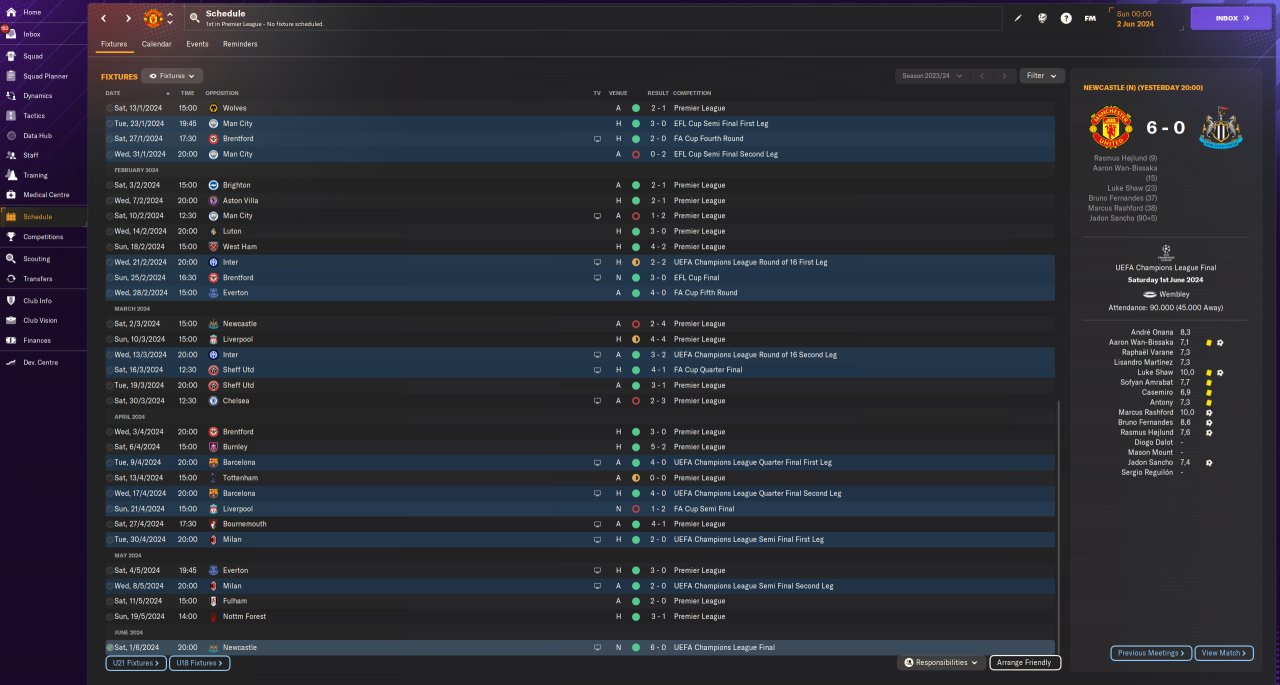The width and height of the screenshot is (1280, 685).
Task: Click the crest icon beside the help icon
Action: click(1042, 18)
